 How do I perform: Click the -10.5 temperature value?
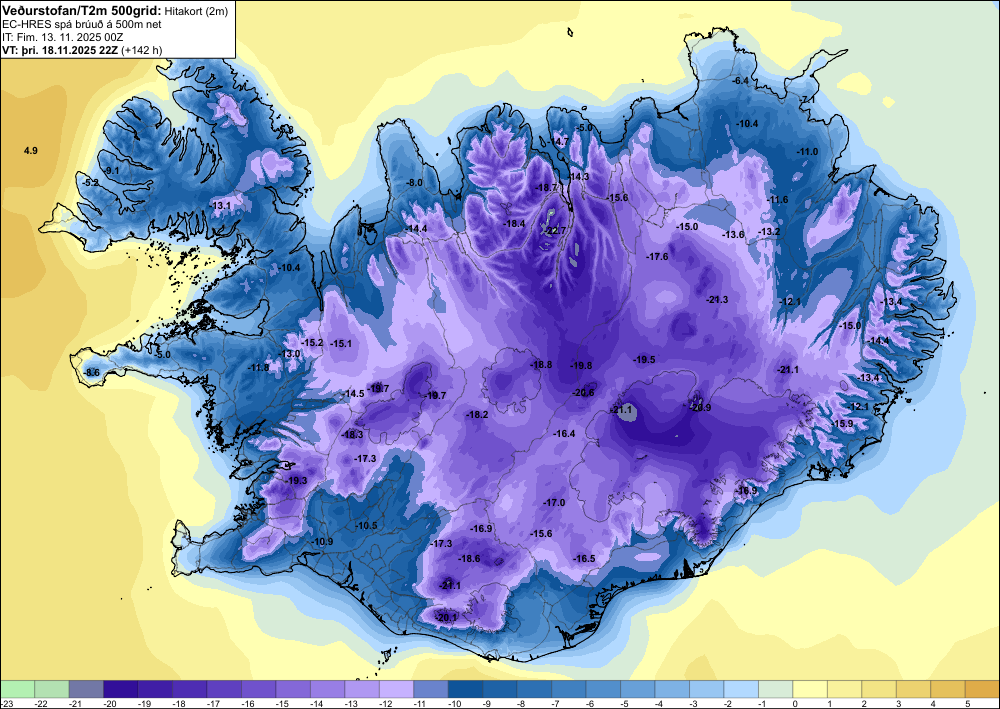(x=366, y=526)
